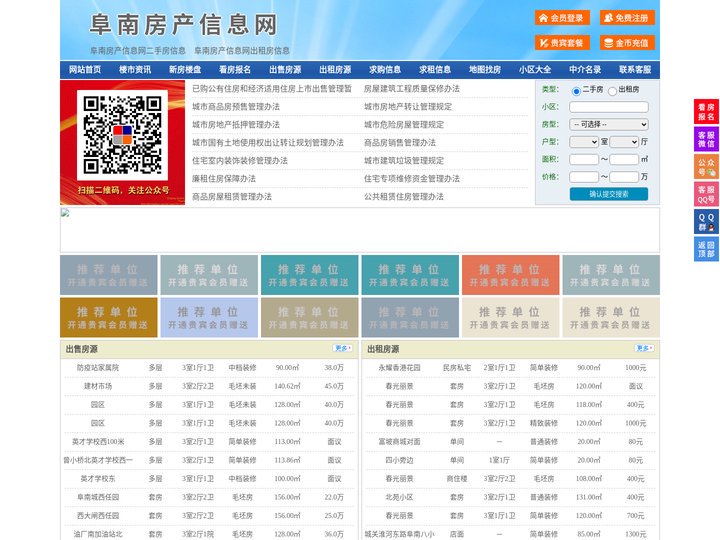Open the 公众号 floating sidebar icon
Screen dimensions: 720x540
point(706,167)
